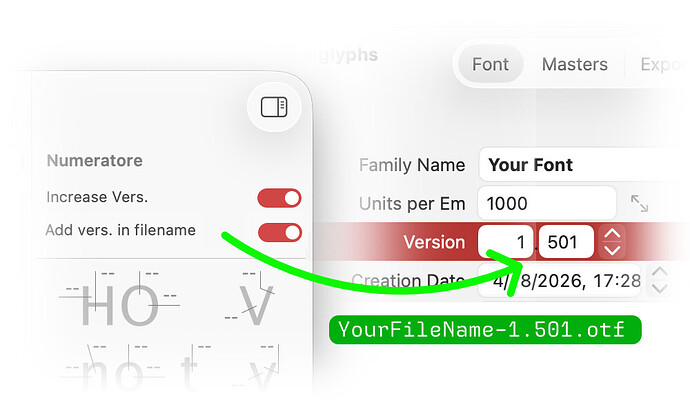Click the Numeratore panel heading

point(95,161)
